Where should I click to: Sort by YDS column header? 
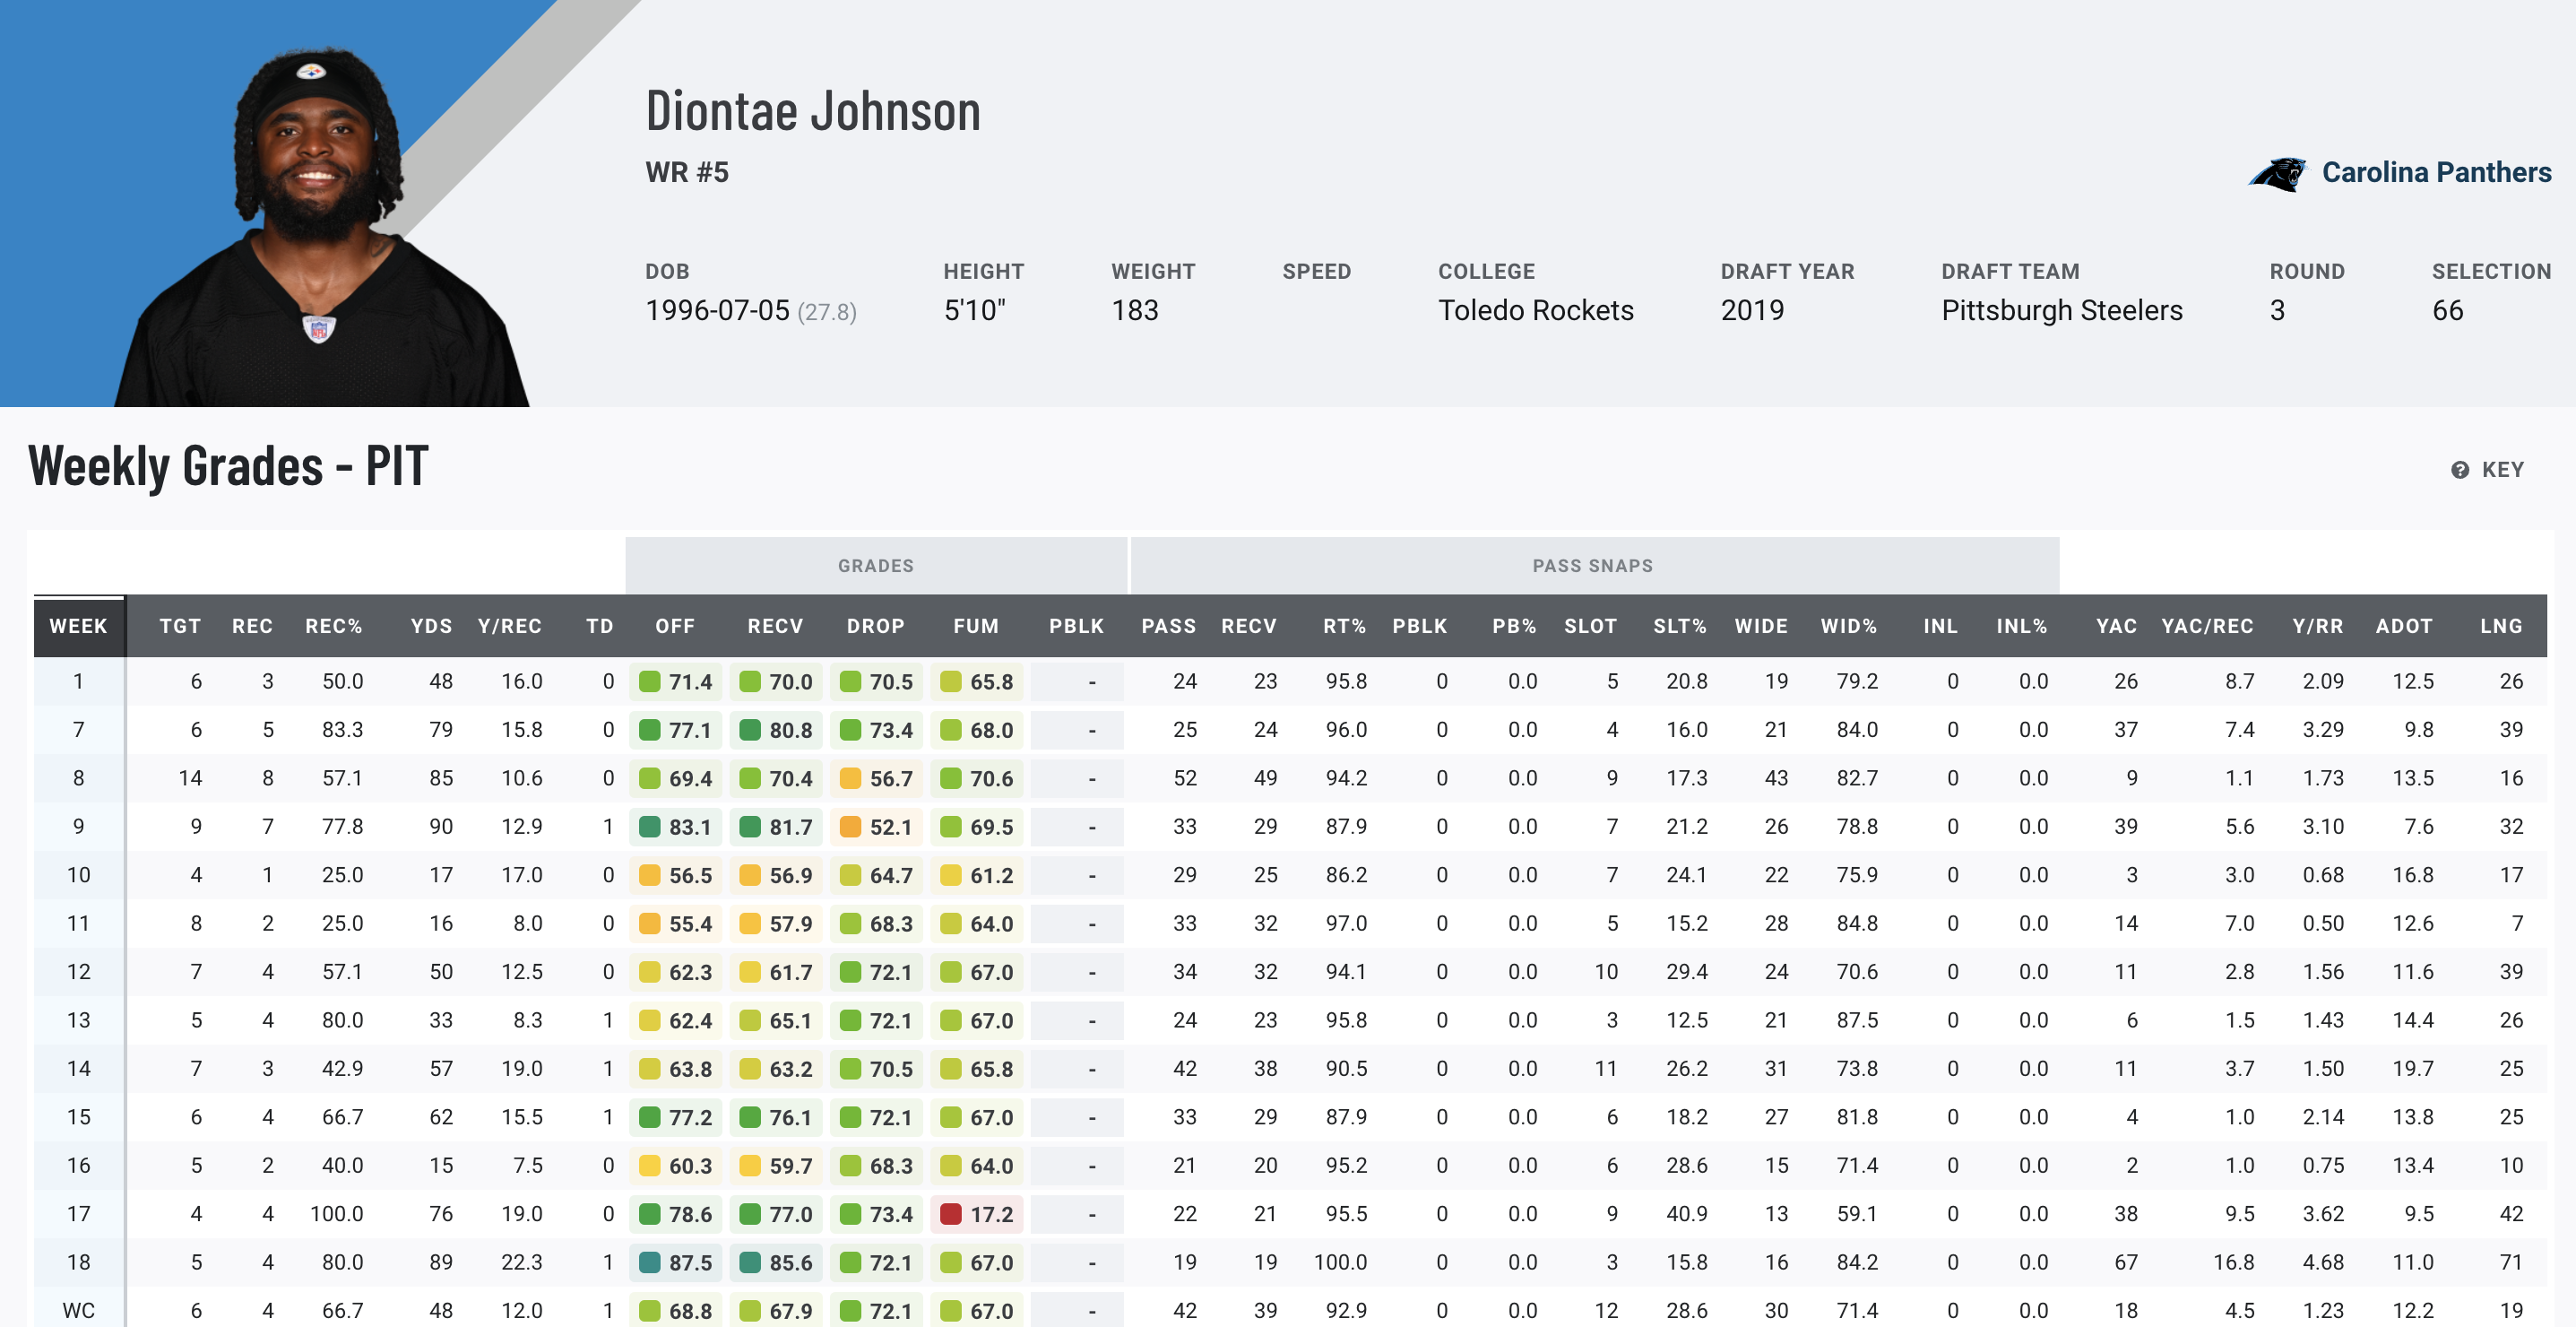431,626
